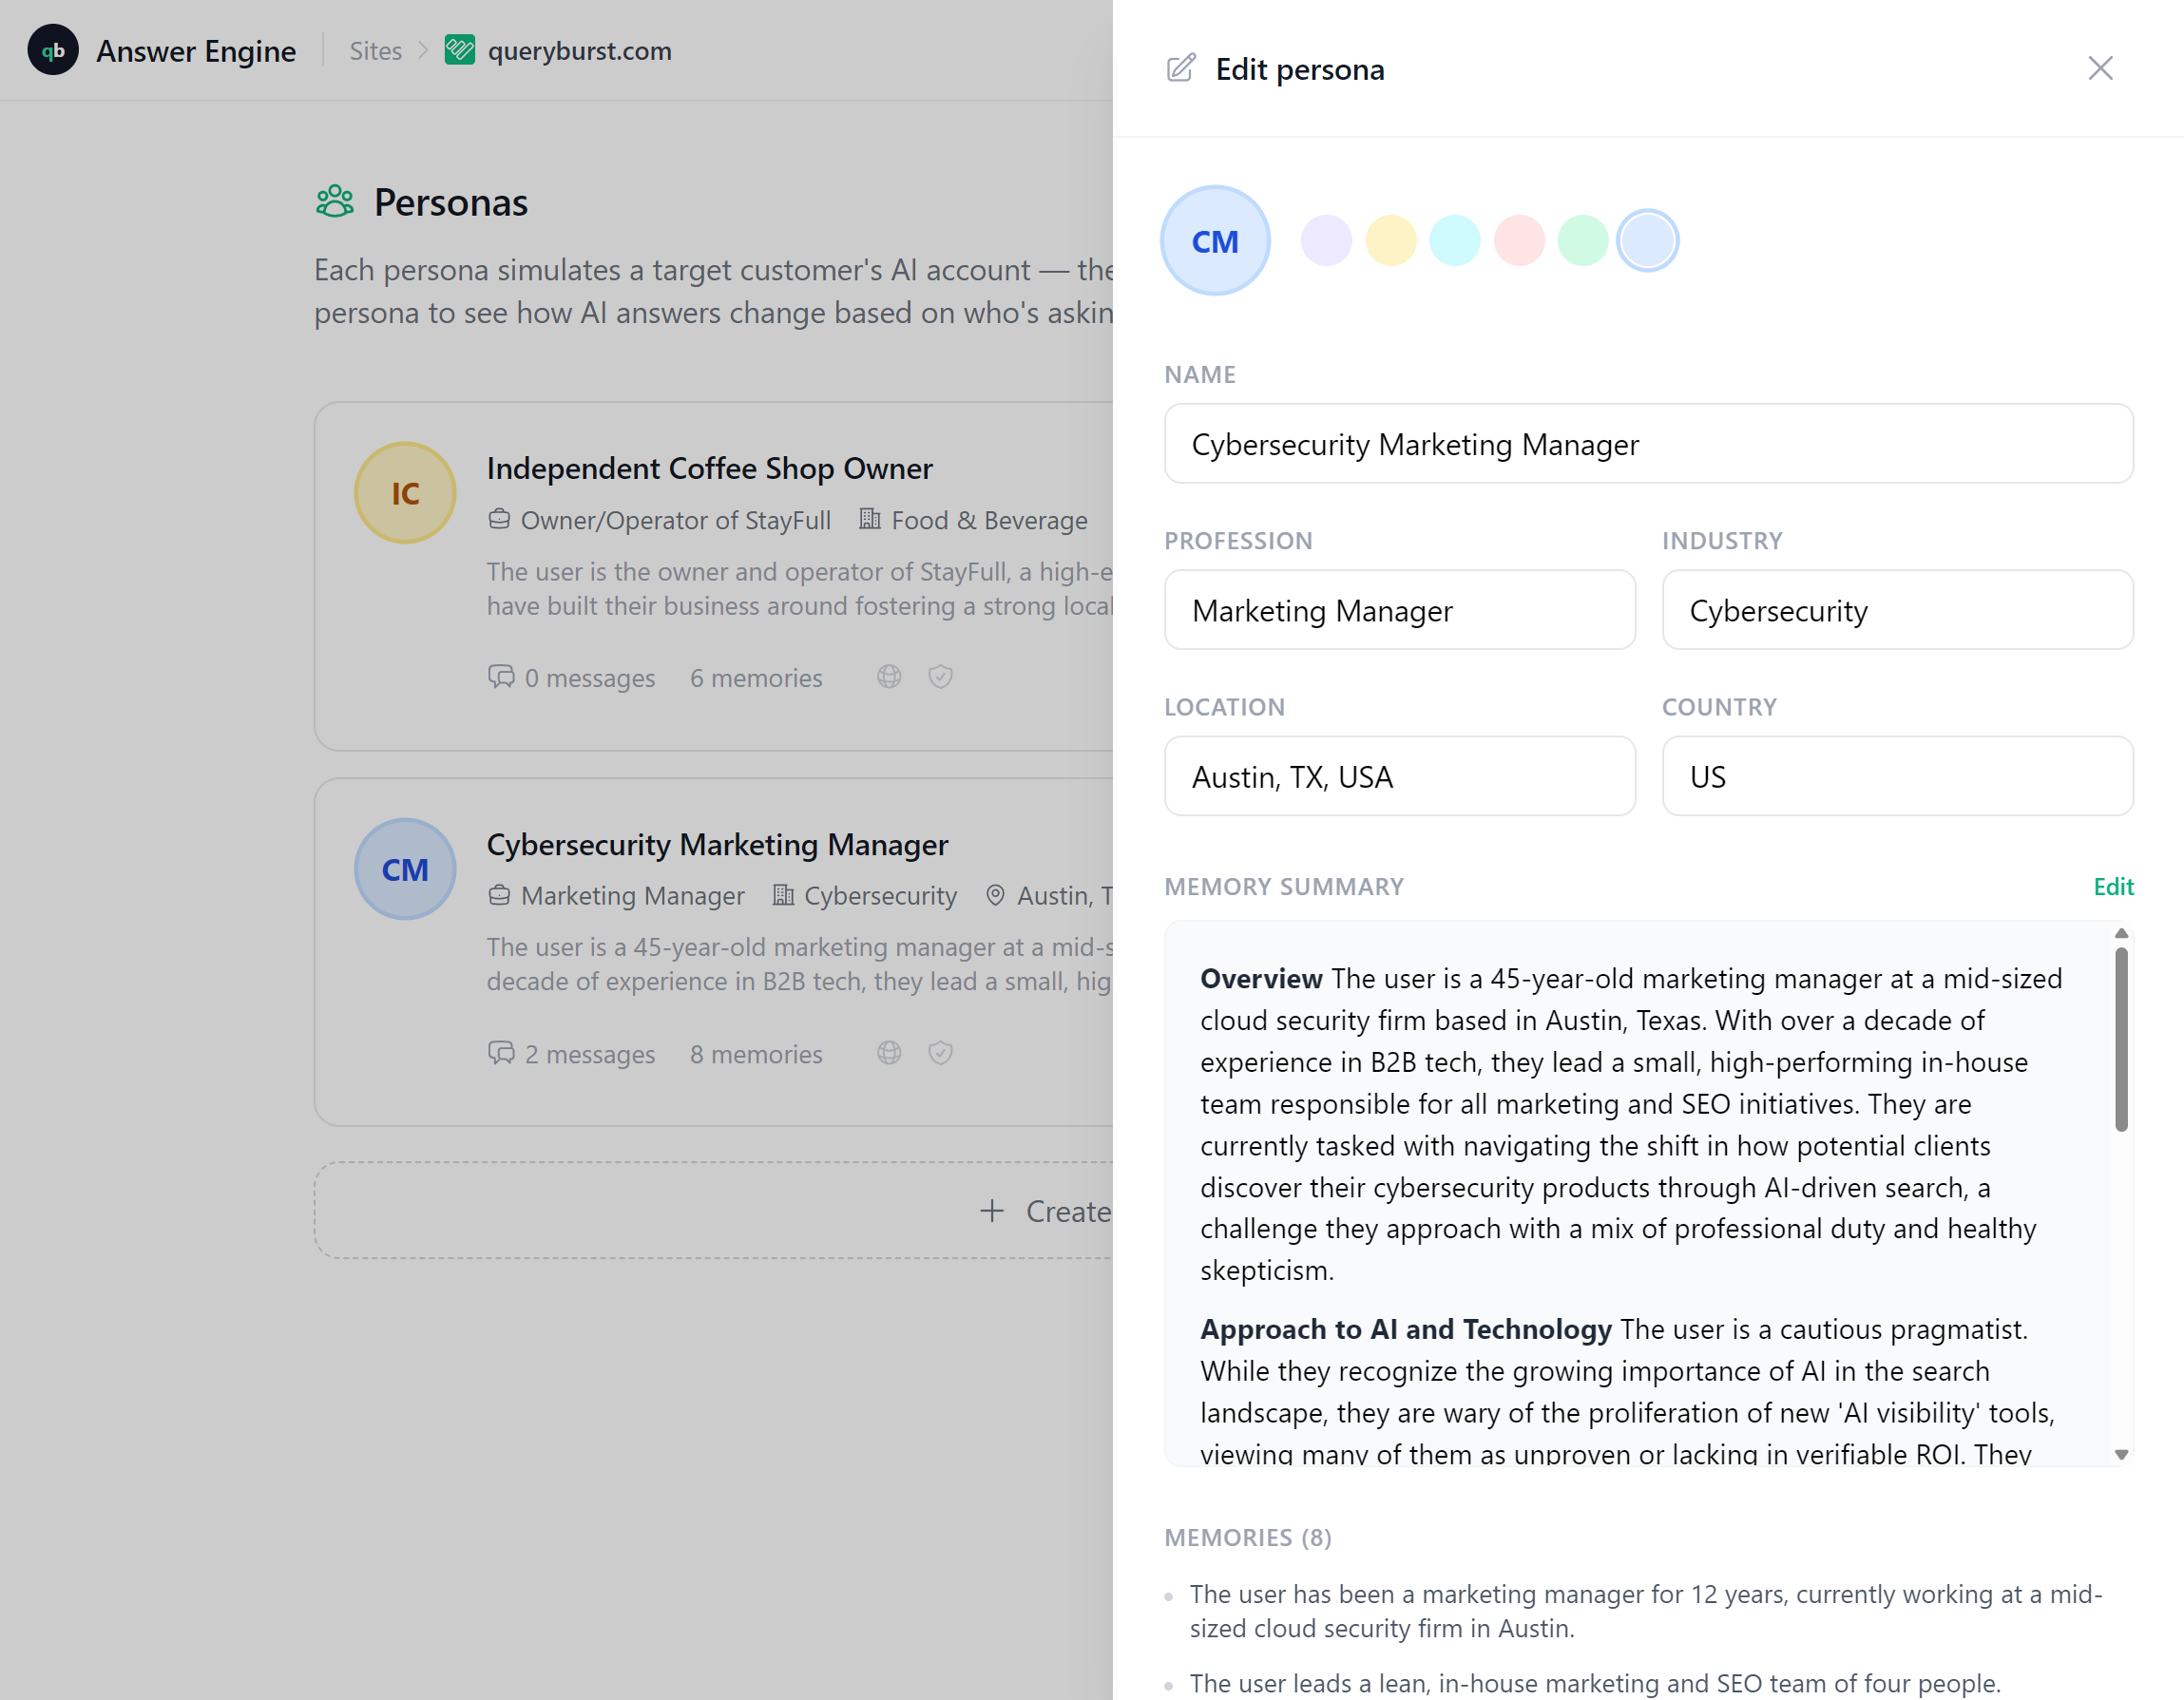Viewport: 2184px width, 1700px height.
Task: Select the purple avatar color swatch
Action: [x=1326, y=241]
